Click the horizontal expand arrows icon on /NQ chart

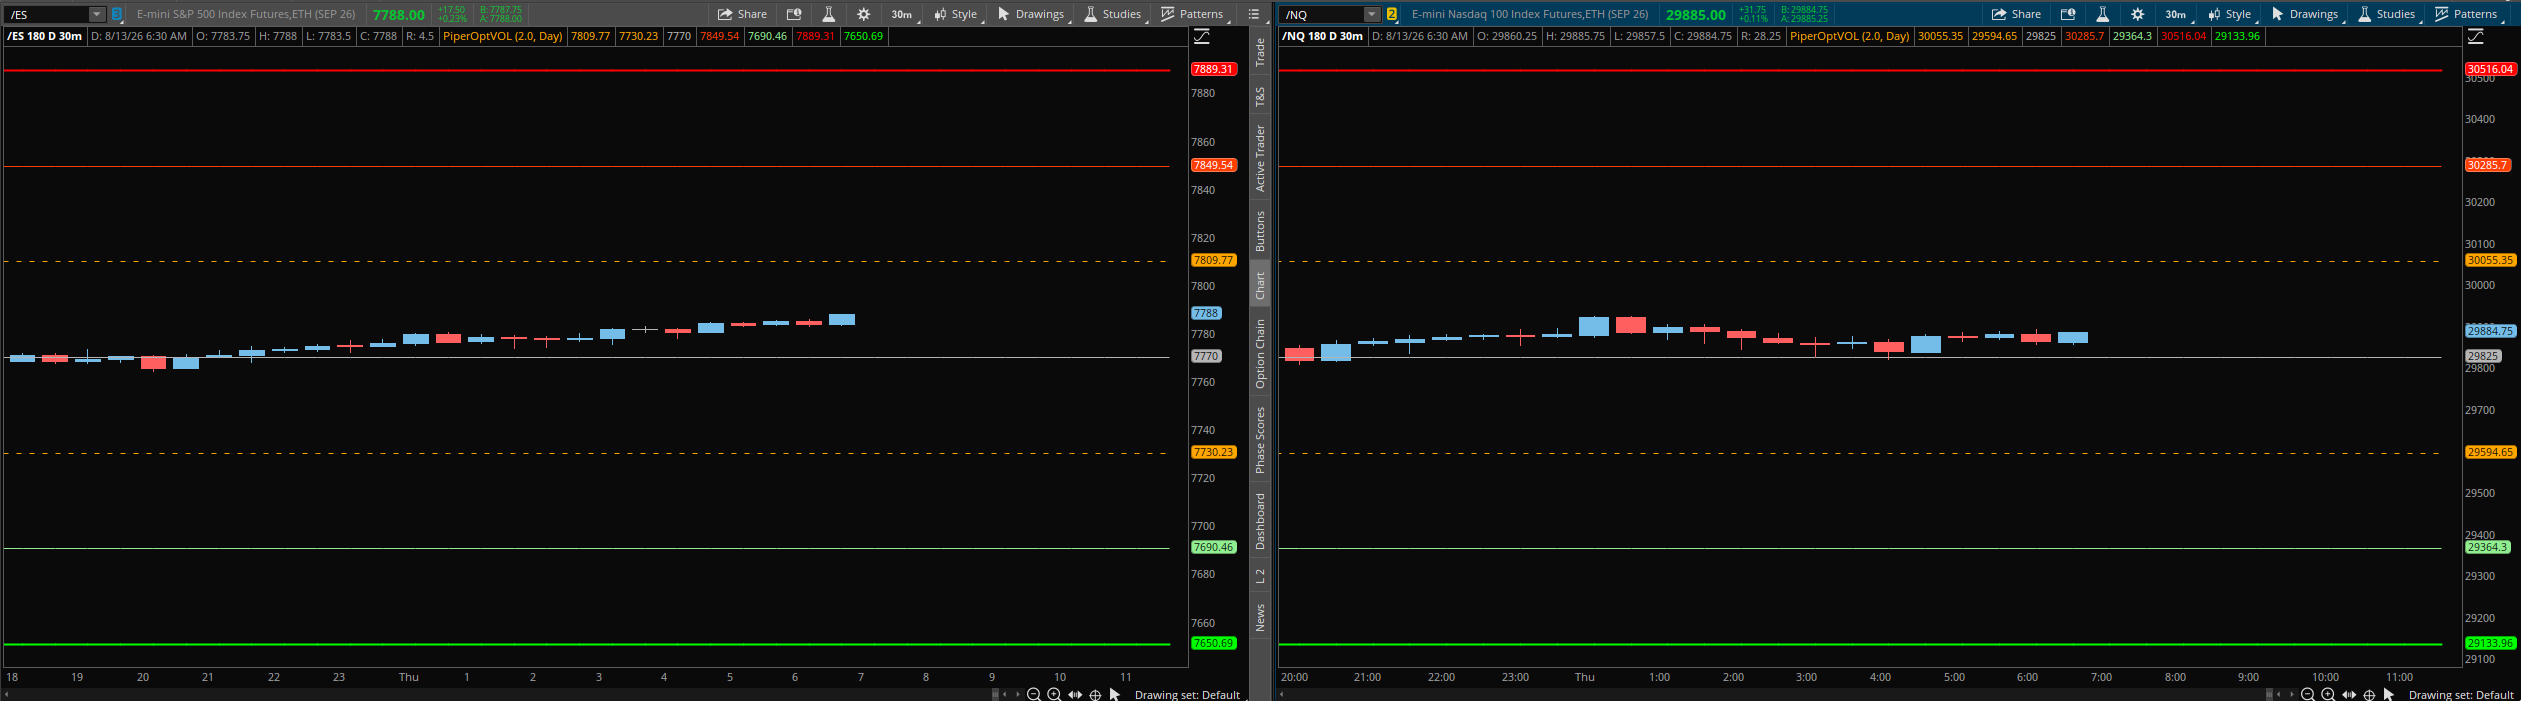[x=2349, y=694]
